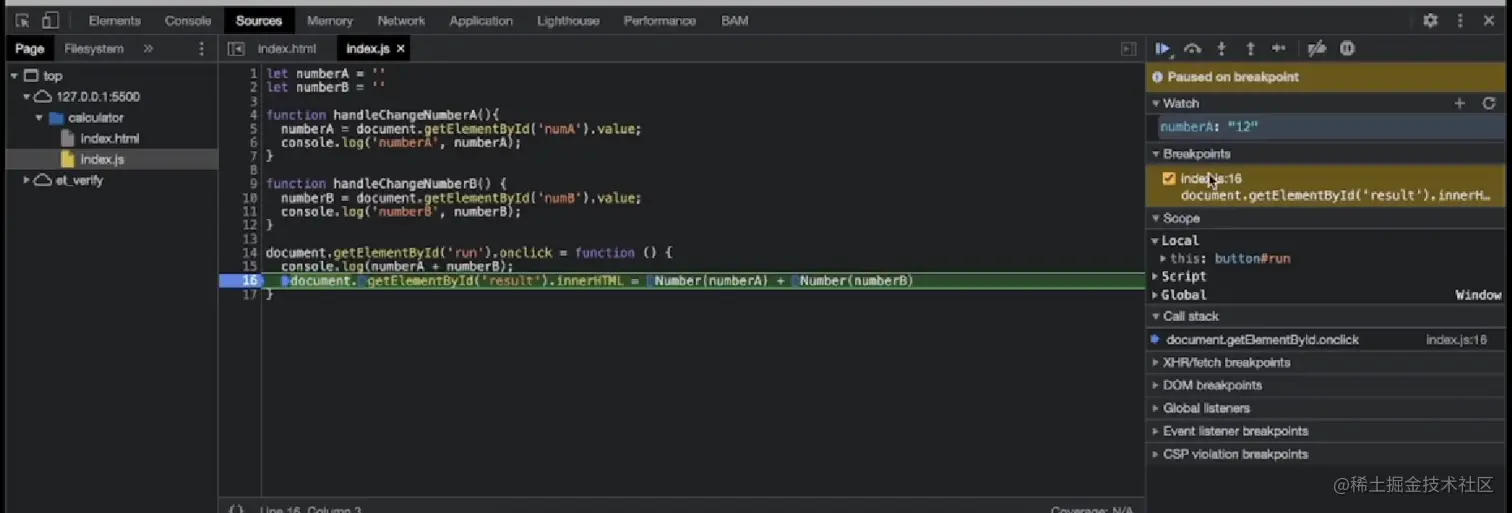Open the Performance tab
Image resolution: width=1512 pixels, height=513 pixels.
pyautogui.click(x=660, y=20)
